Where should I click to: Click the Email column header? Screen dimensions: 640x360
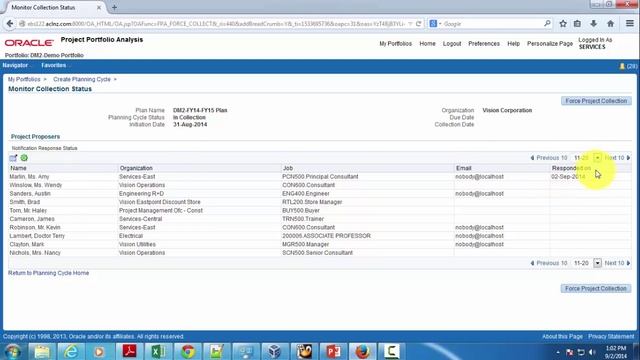(464, 168)
